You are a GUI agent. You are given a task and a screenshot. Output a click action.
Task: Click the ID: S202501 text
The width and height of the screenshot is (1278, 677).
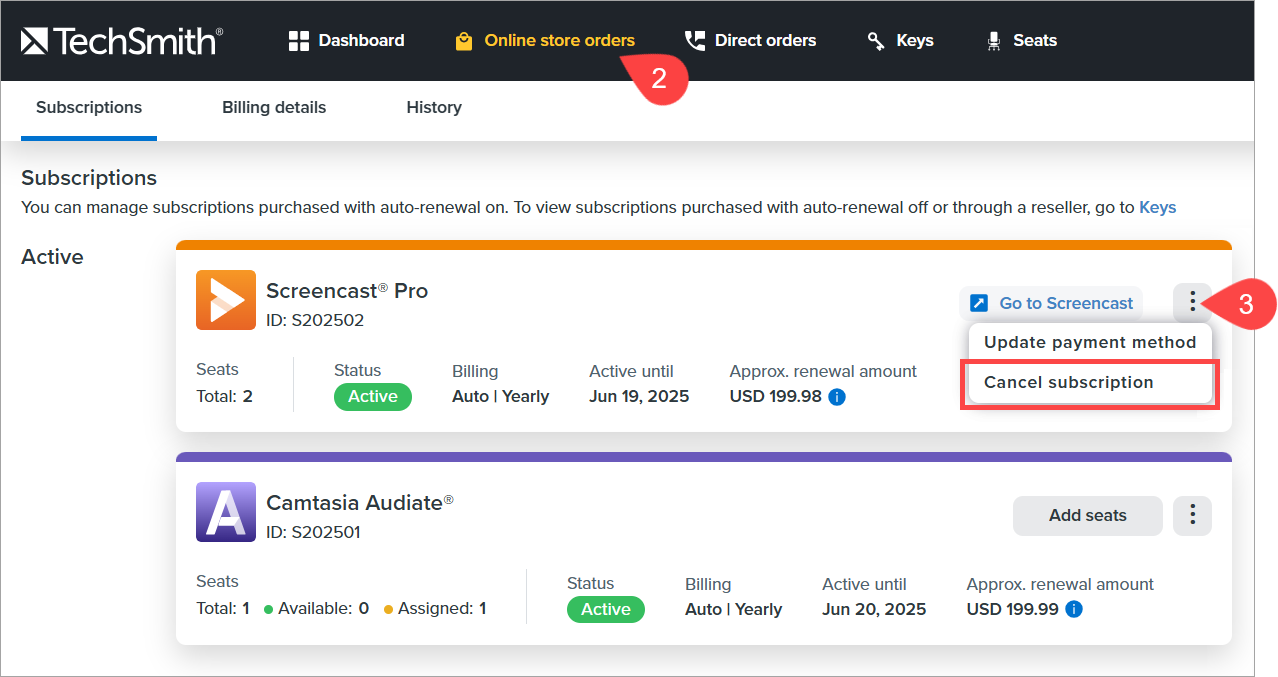pos(313,533)
